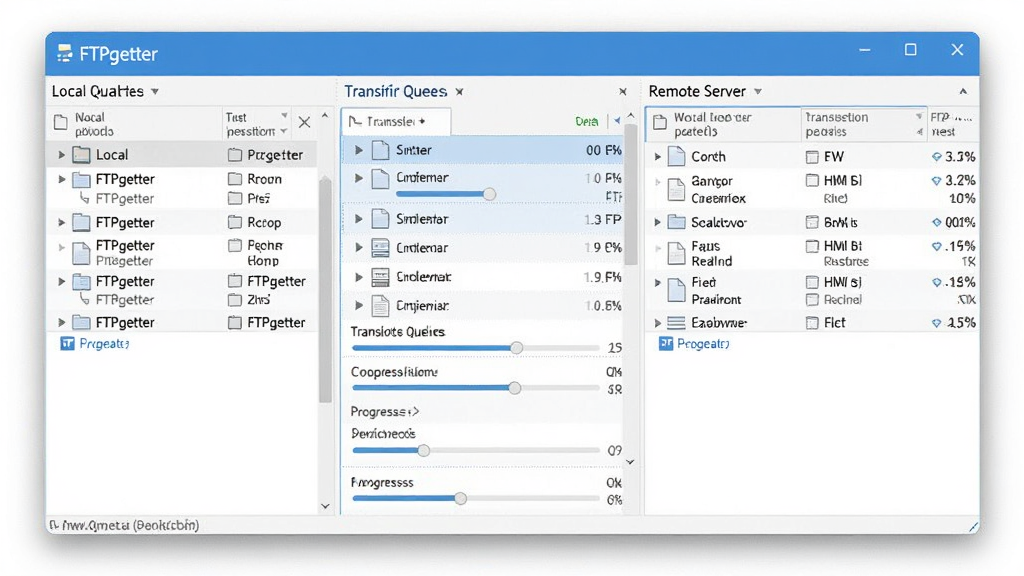The width and height of the screenshot is (1024, 576).
Task: Toggle the Flet checkbox
Action: [812, 323]
